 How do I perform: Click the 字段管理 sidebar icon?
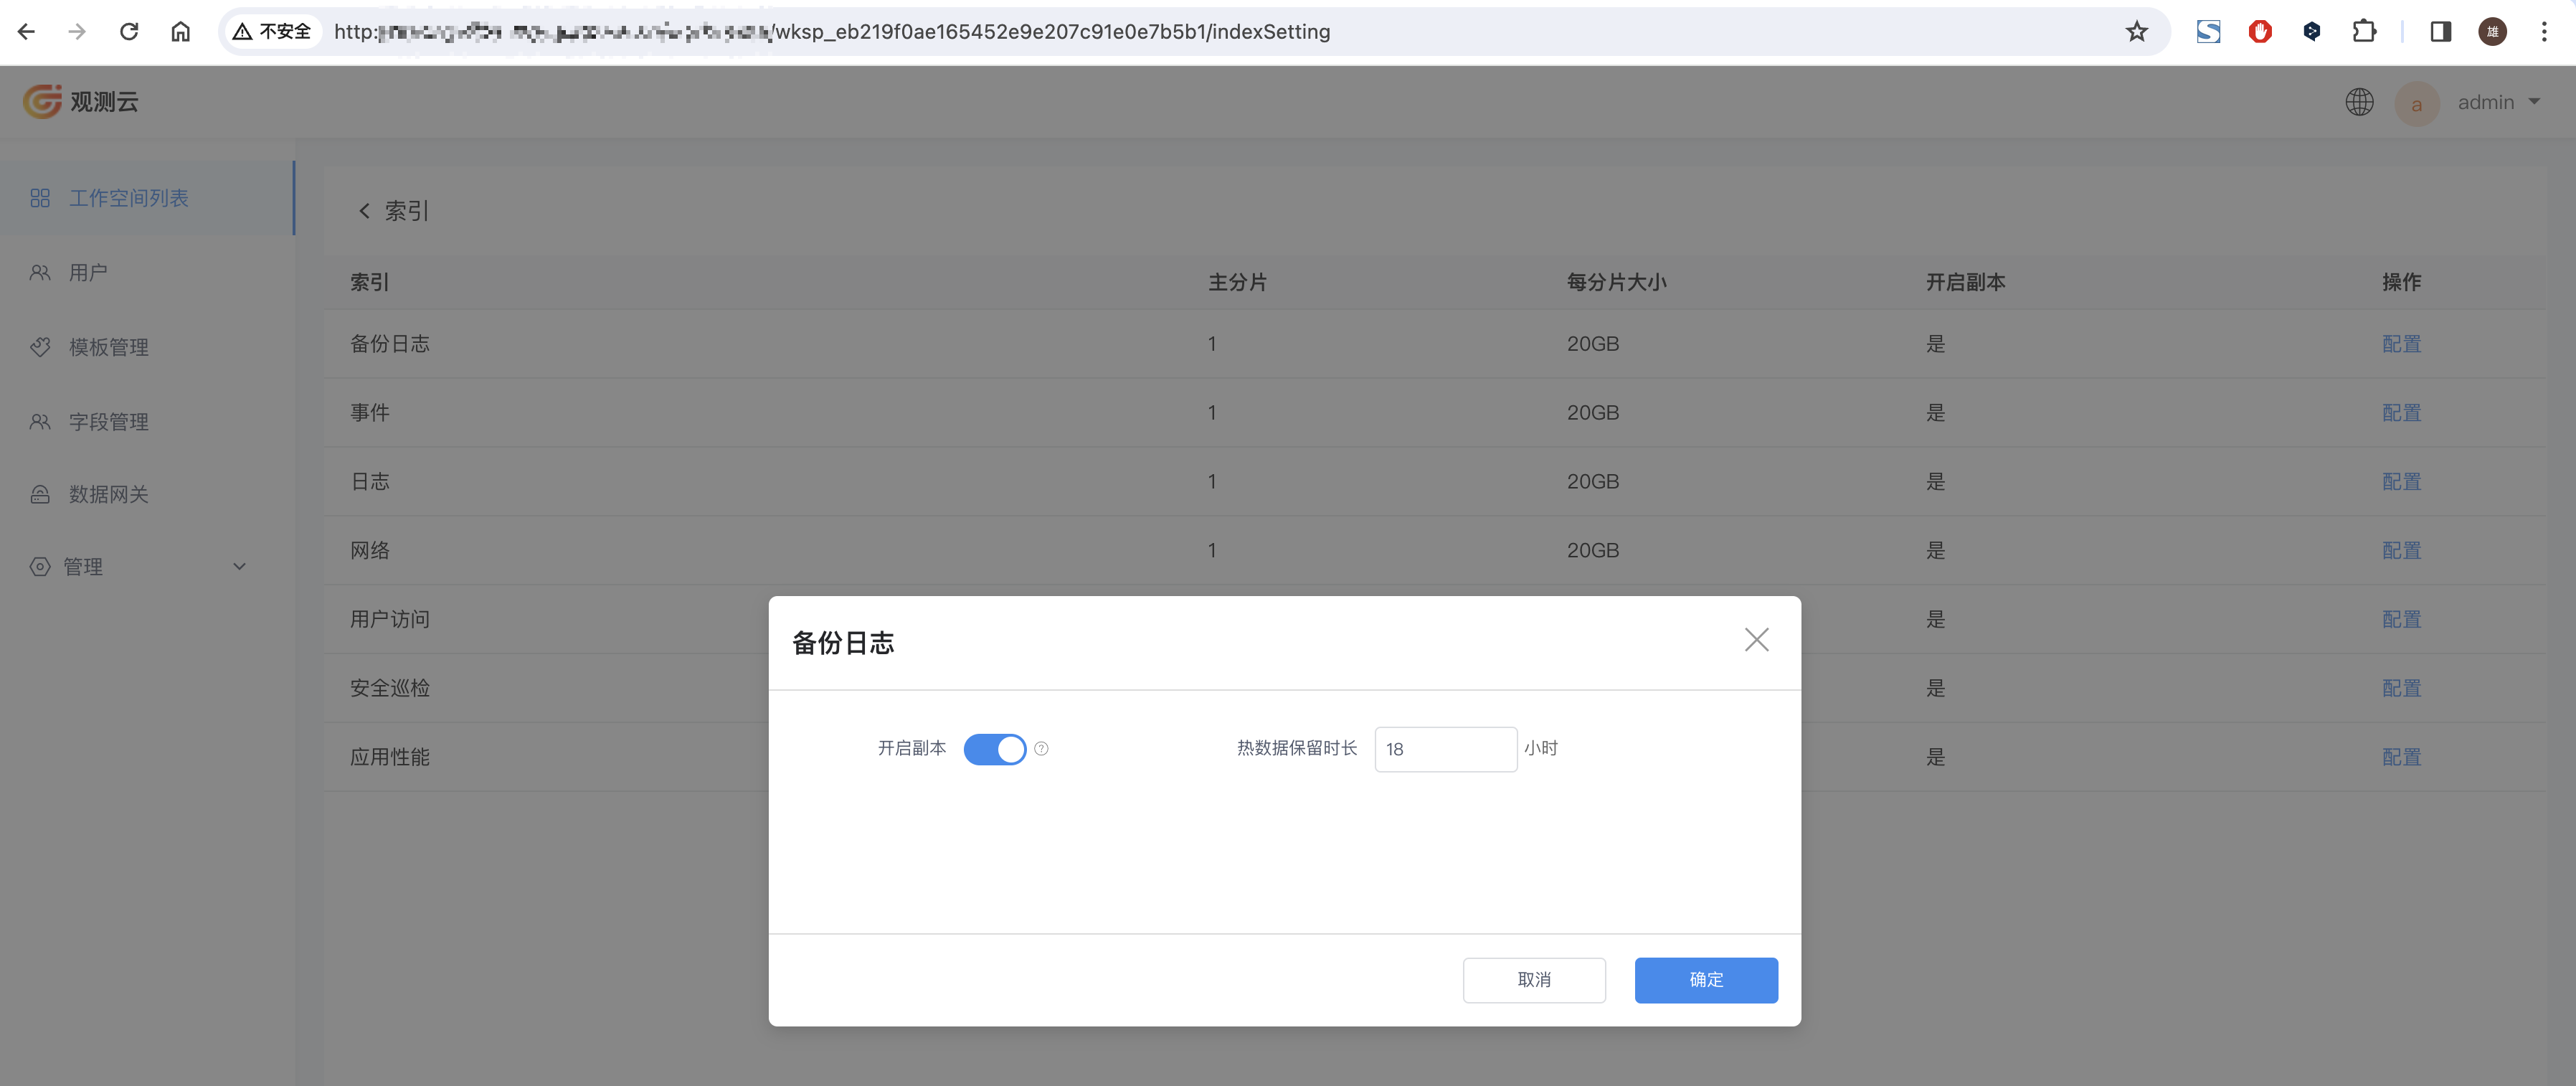pyautogui.click(x=40, y=421)
